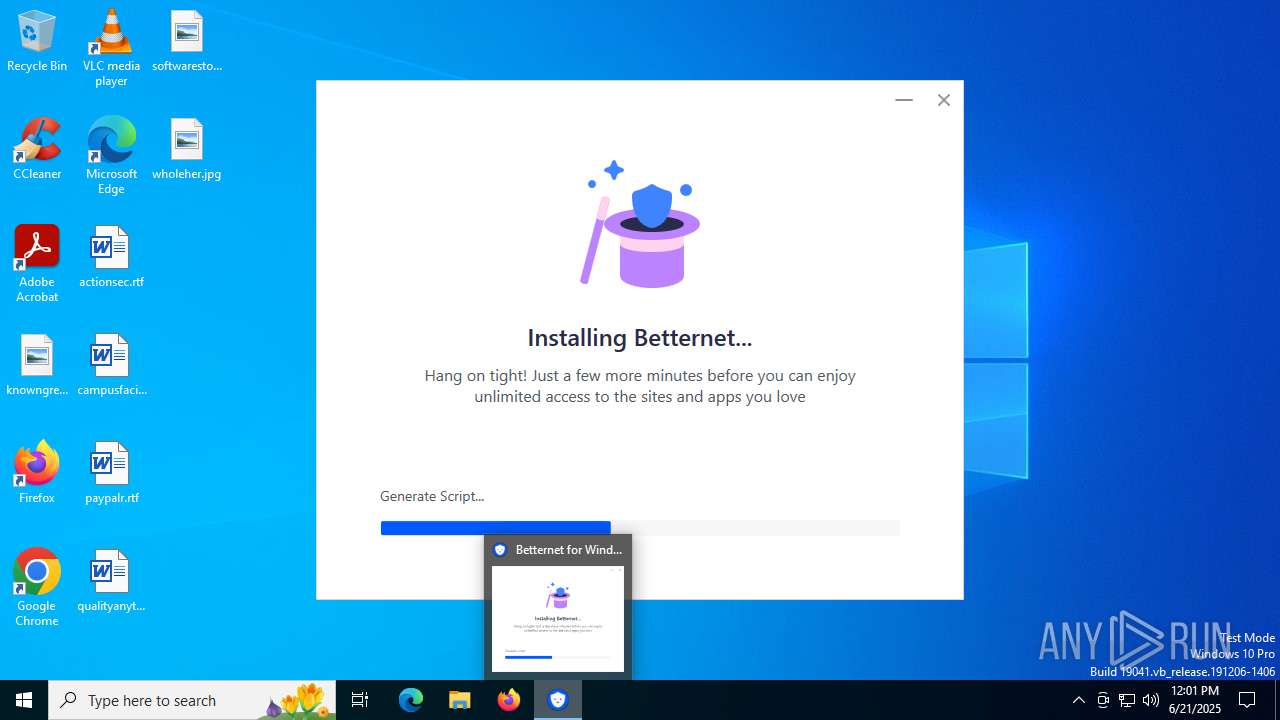The image size is (1280, 720).
Task: Open Task View from taskbar
Action: (x=360, y=700)
